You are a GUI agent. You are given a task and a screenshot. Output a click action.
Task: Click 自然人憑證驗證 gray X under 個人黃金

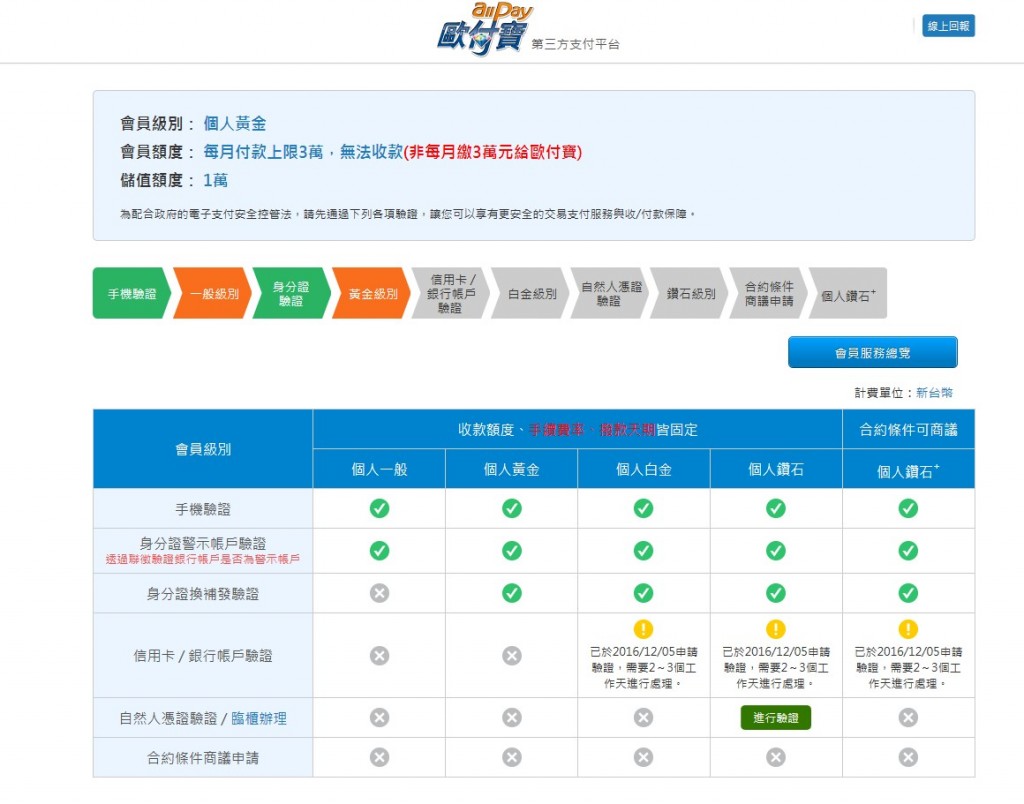(x=512, y=718)
